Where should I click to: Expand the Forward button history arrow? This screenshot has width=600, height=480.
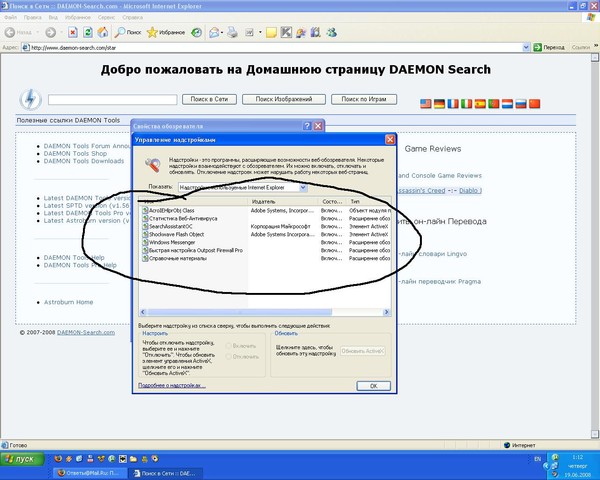pyautogui.click(x=61, y=33)
